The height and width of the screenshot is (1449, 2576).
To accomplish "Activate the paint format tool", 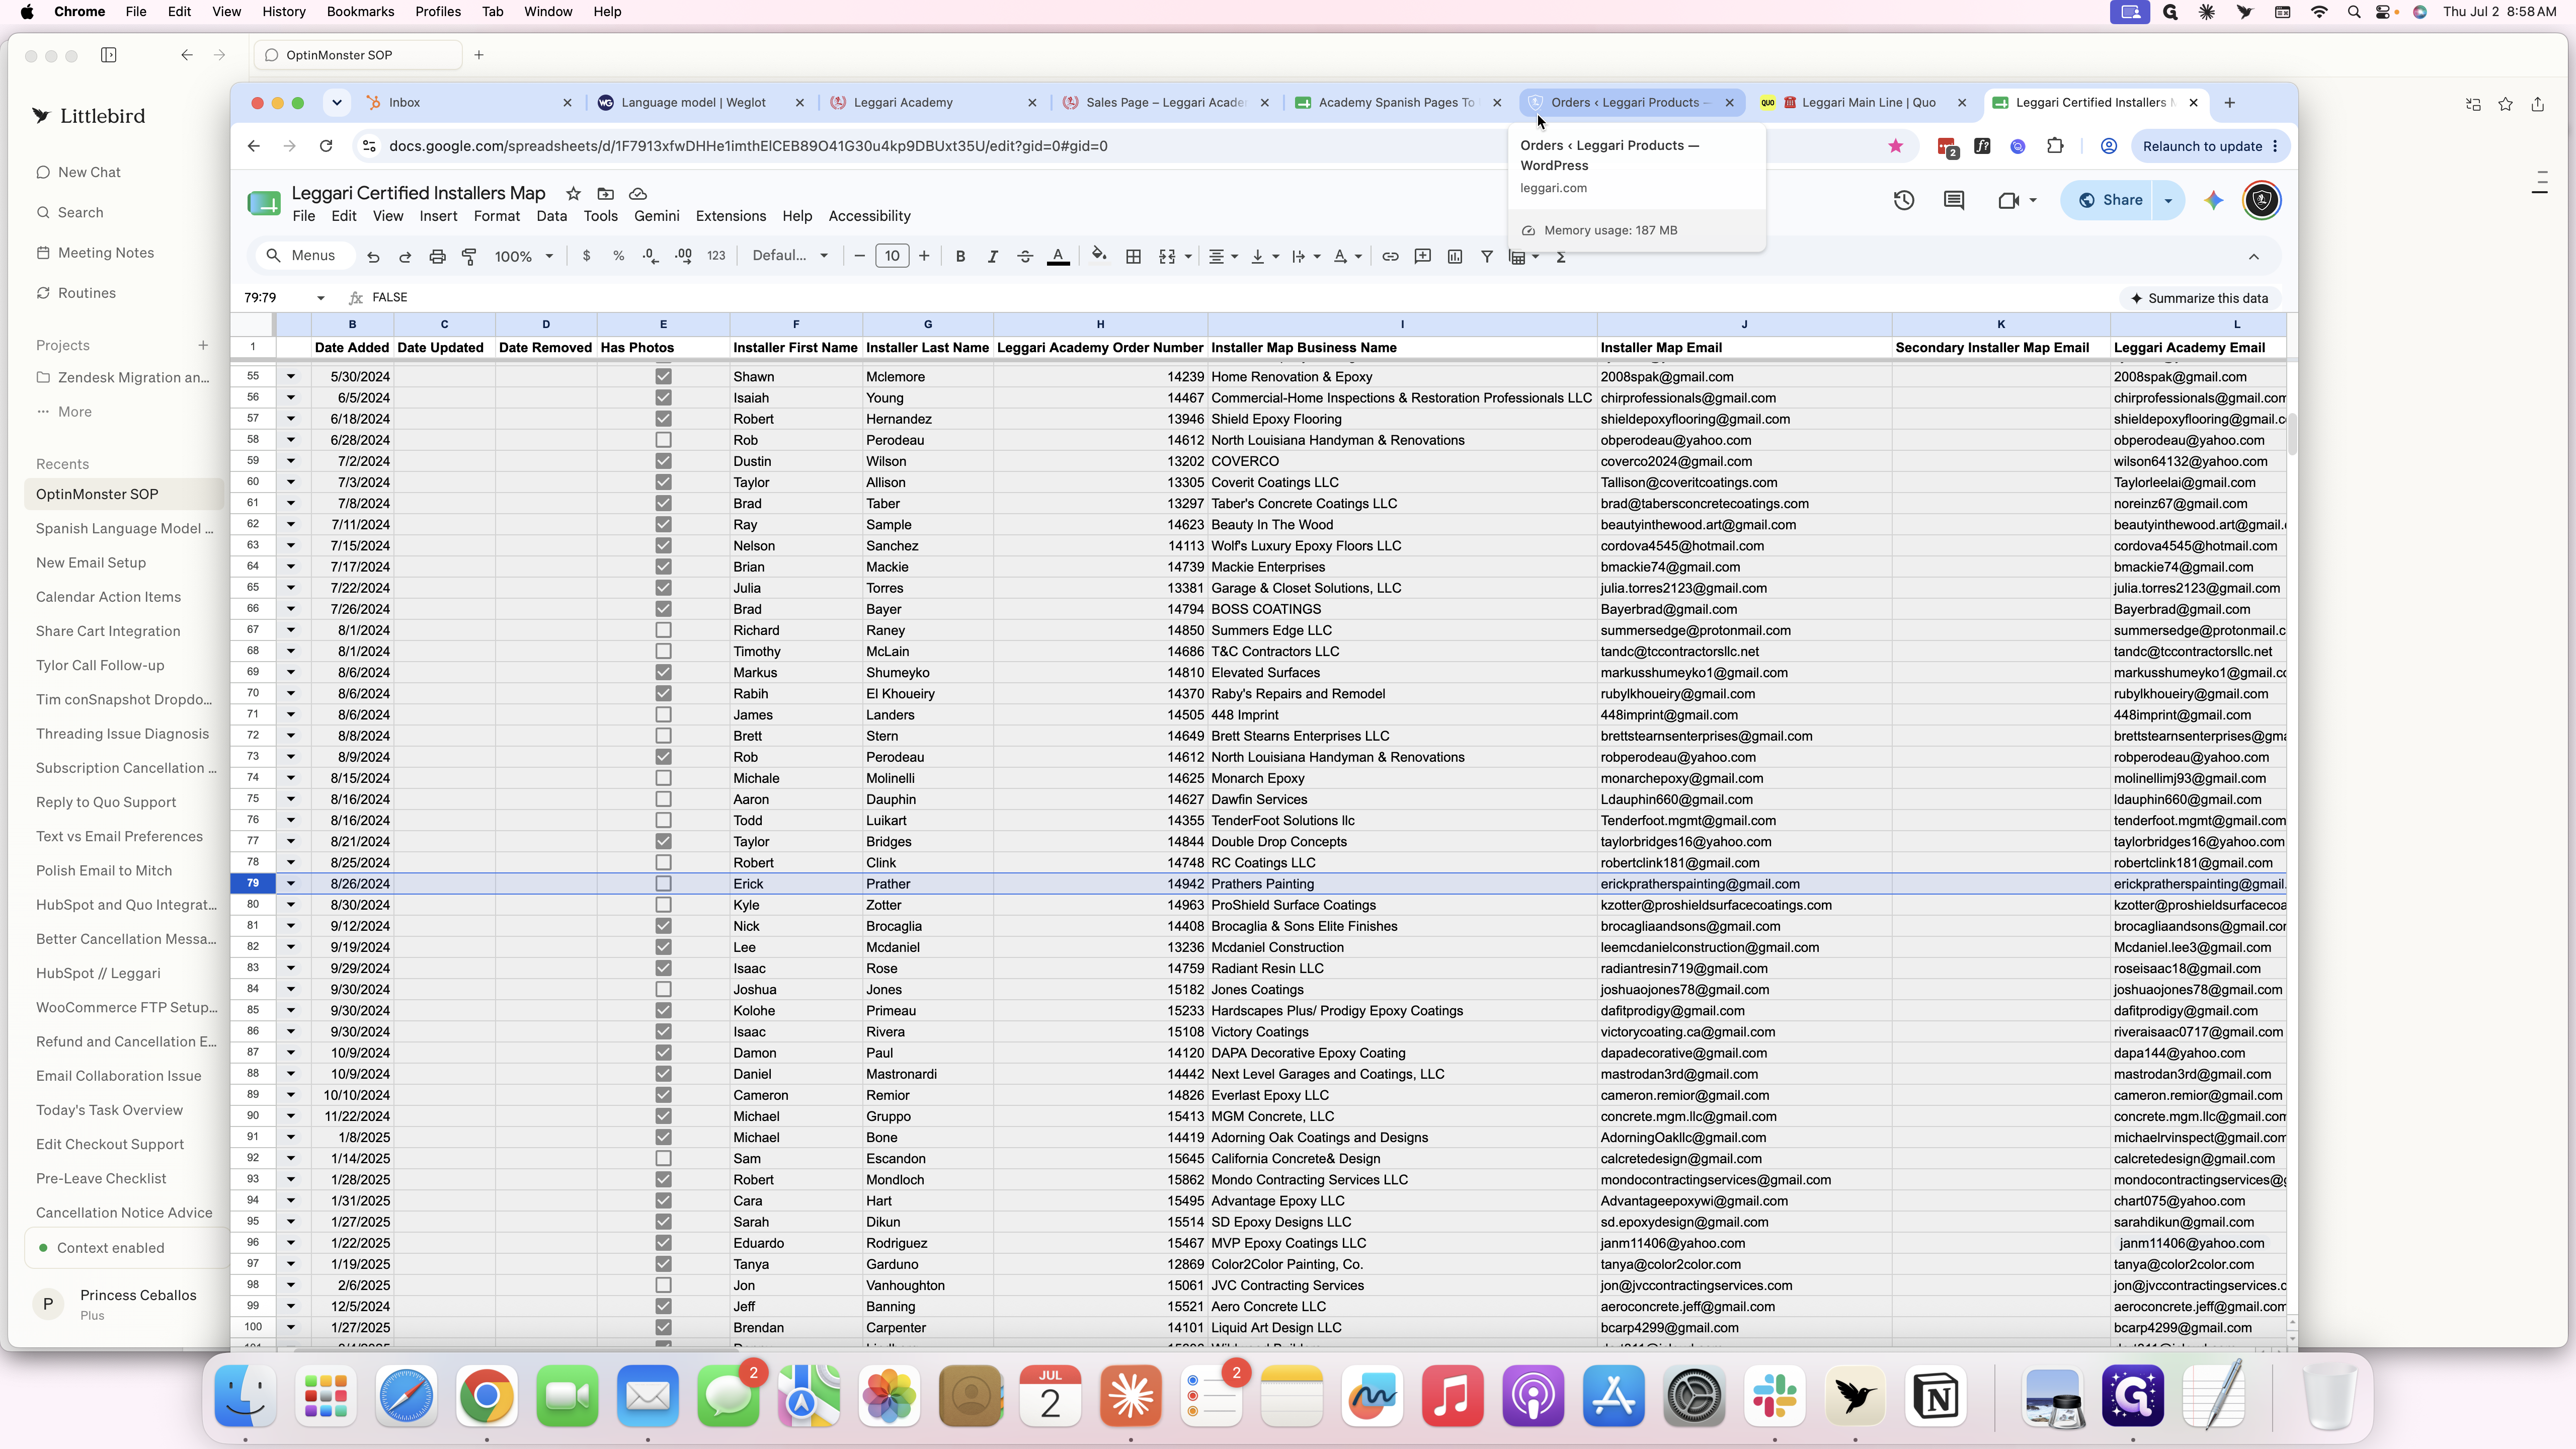I will pos(469,257).
